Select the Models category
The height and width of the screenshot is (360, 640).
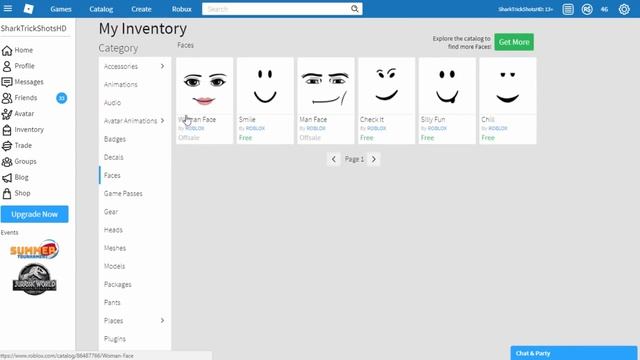[x=114, y=266]
